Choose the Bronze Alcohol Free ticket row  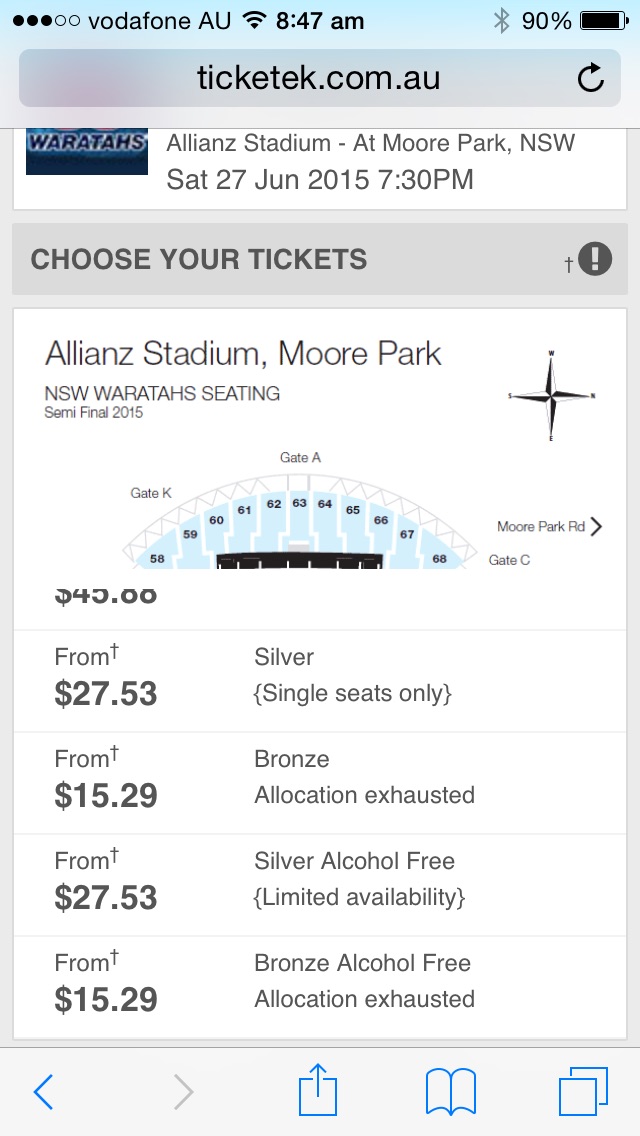(x=320, y=987)
